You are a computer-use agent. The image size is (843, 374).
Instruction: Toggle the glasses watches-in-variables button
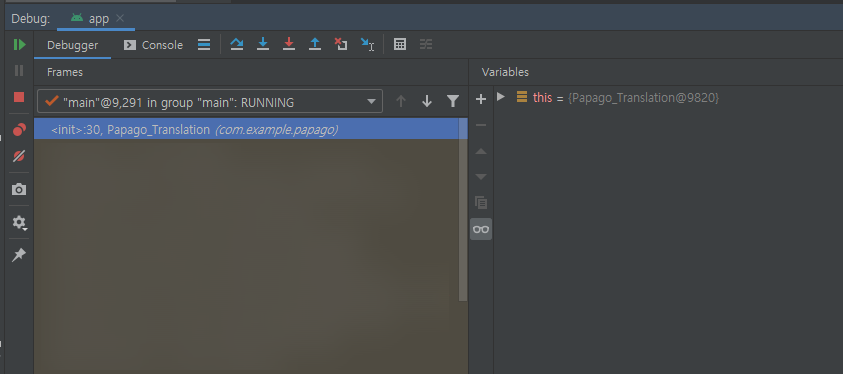coord(481,229)
